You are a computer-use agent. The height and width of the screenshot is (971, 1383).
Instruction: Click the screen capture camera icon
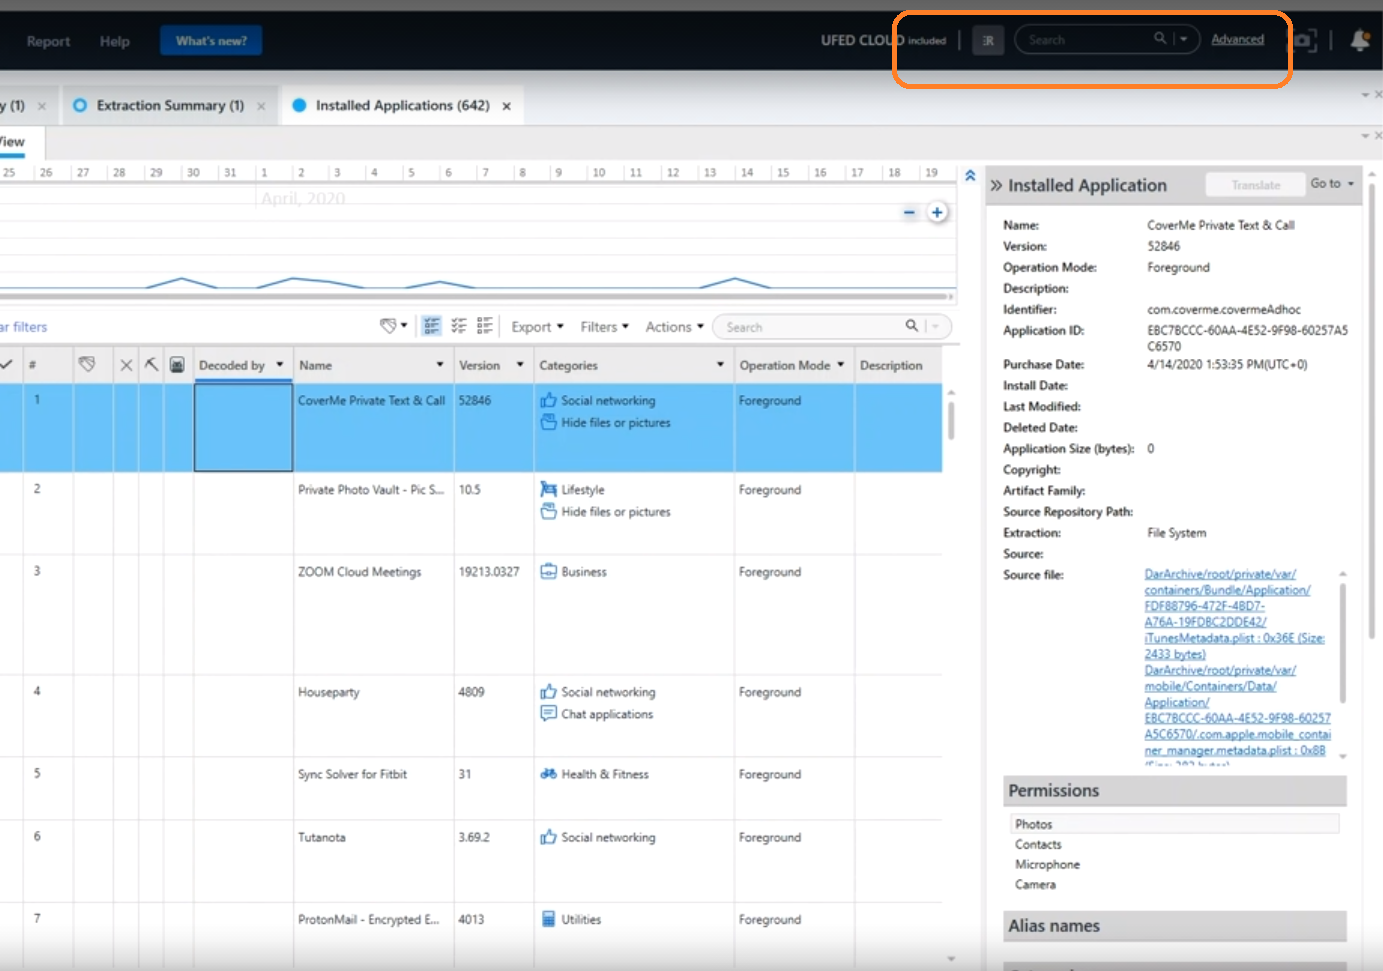pos(1303,41)
